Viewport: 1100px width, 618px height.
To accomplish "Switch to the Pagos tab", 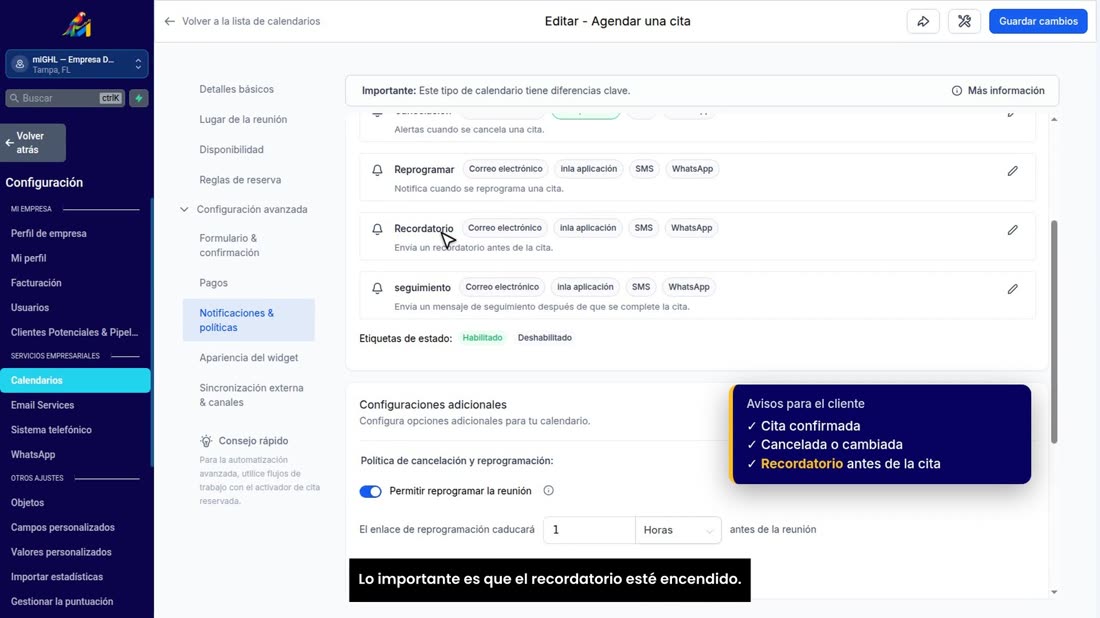I will (x=213, y=283).
